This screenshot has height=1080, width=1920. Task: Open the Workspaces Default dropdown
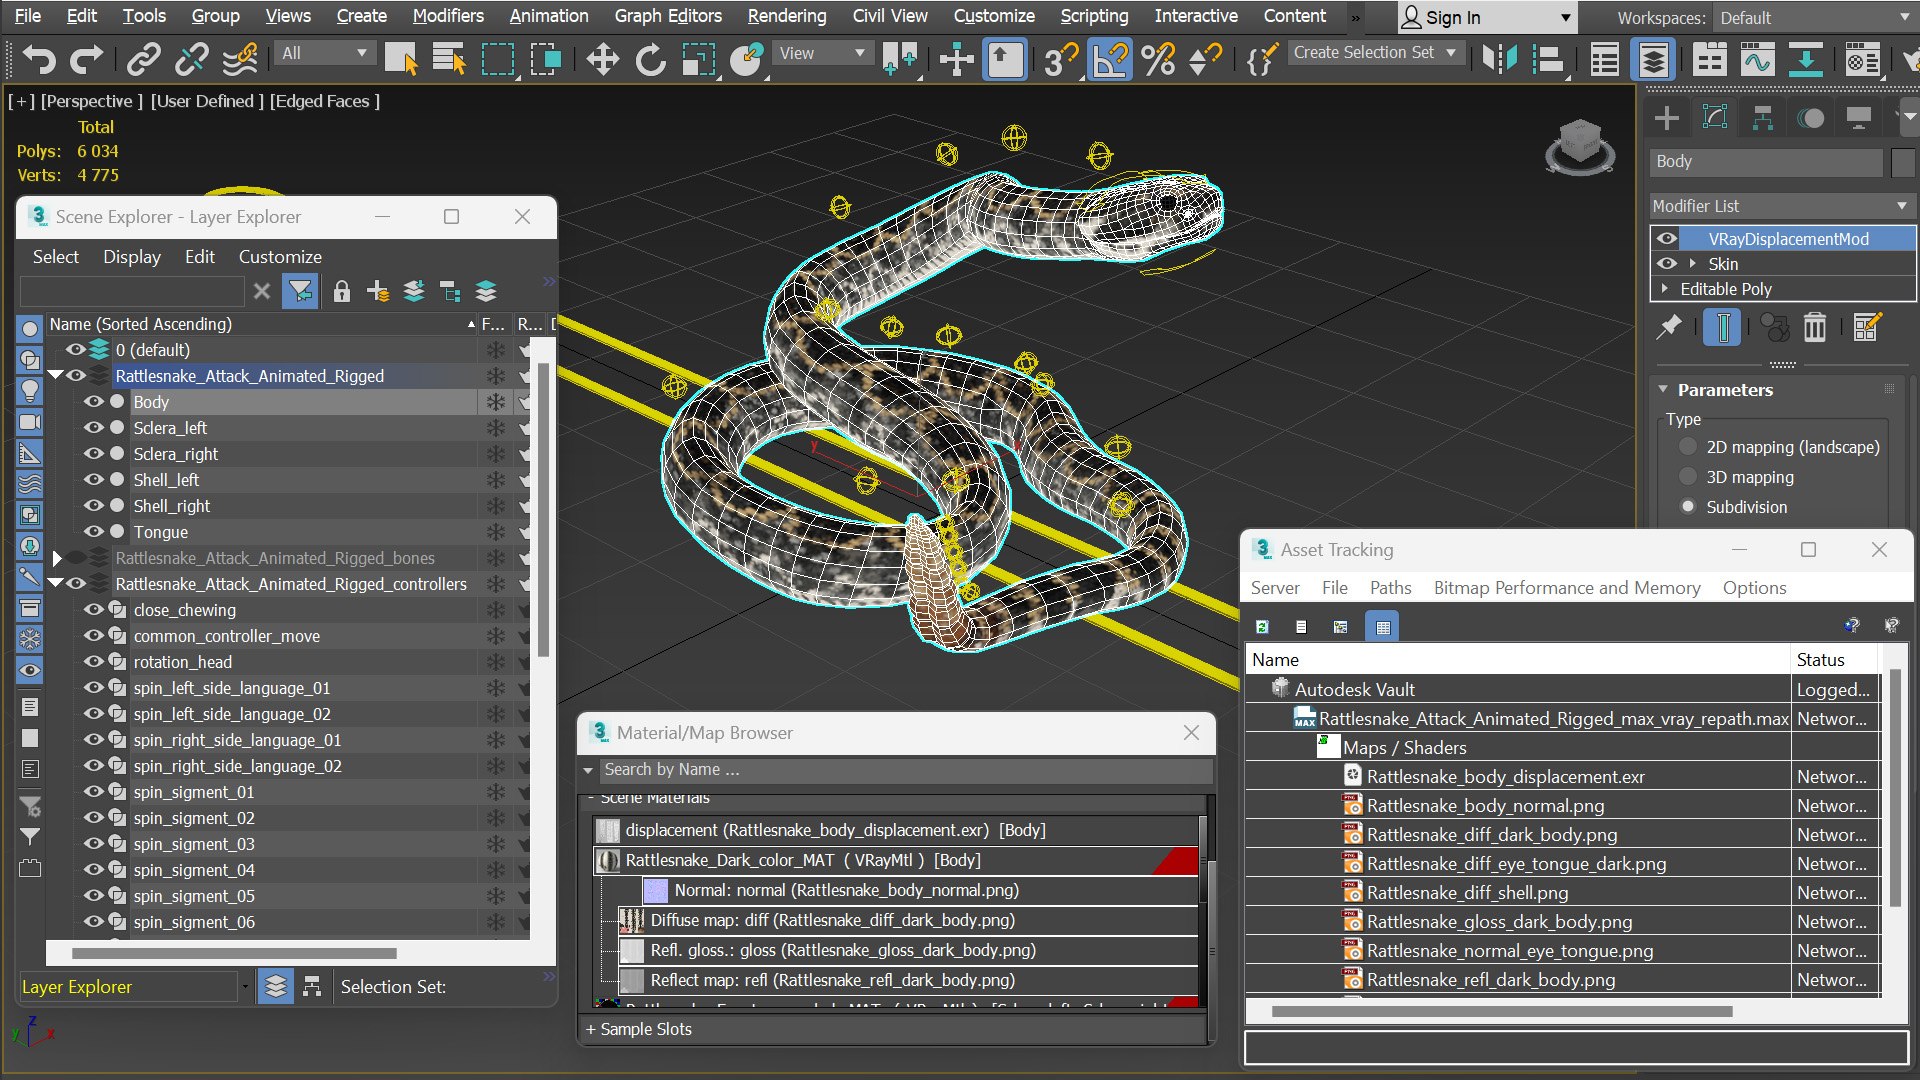[x=1814, y=18]
